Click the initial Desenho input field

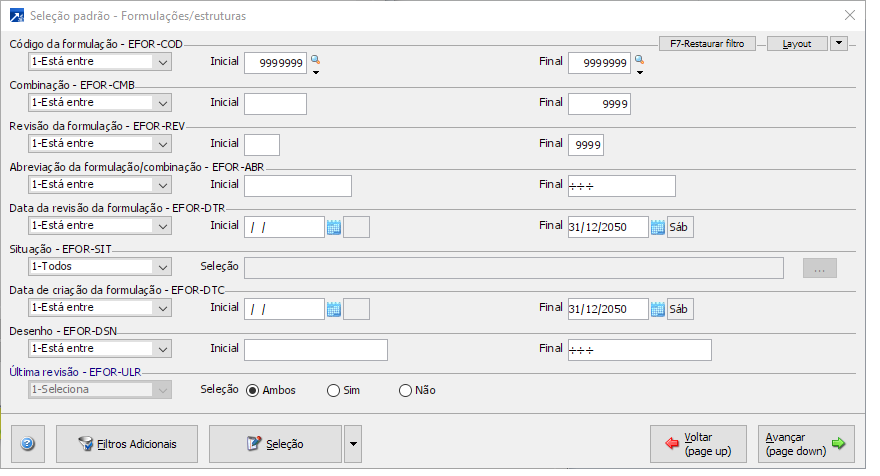tap(315, 349)
